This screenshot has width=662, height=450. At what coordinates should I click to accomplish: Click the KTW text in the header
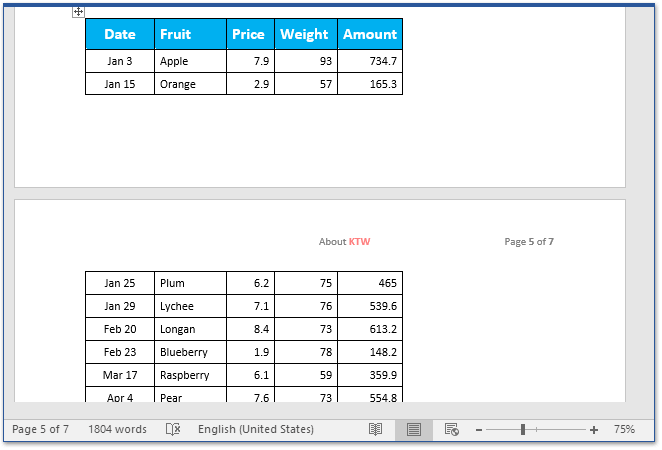359,242
